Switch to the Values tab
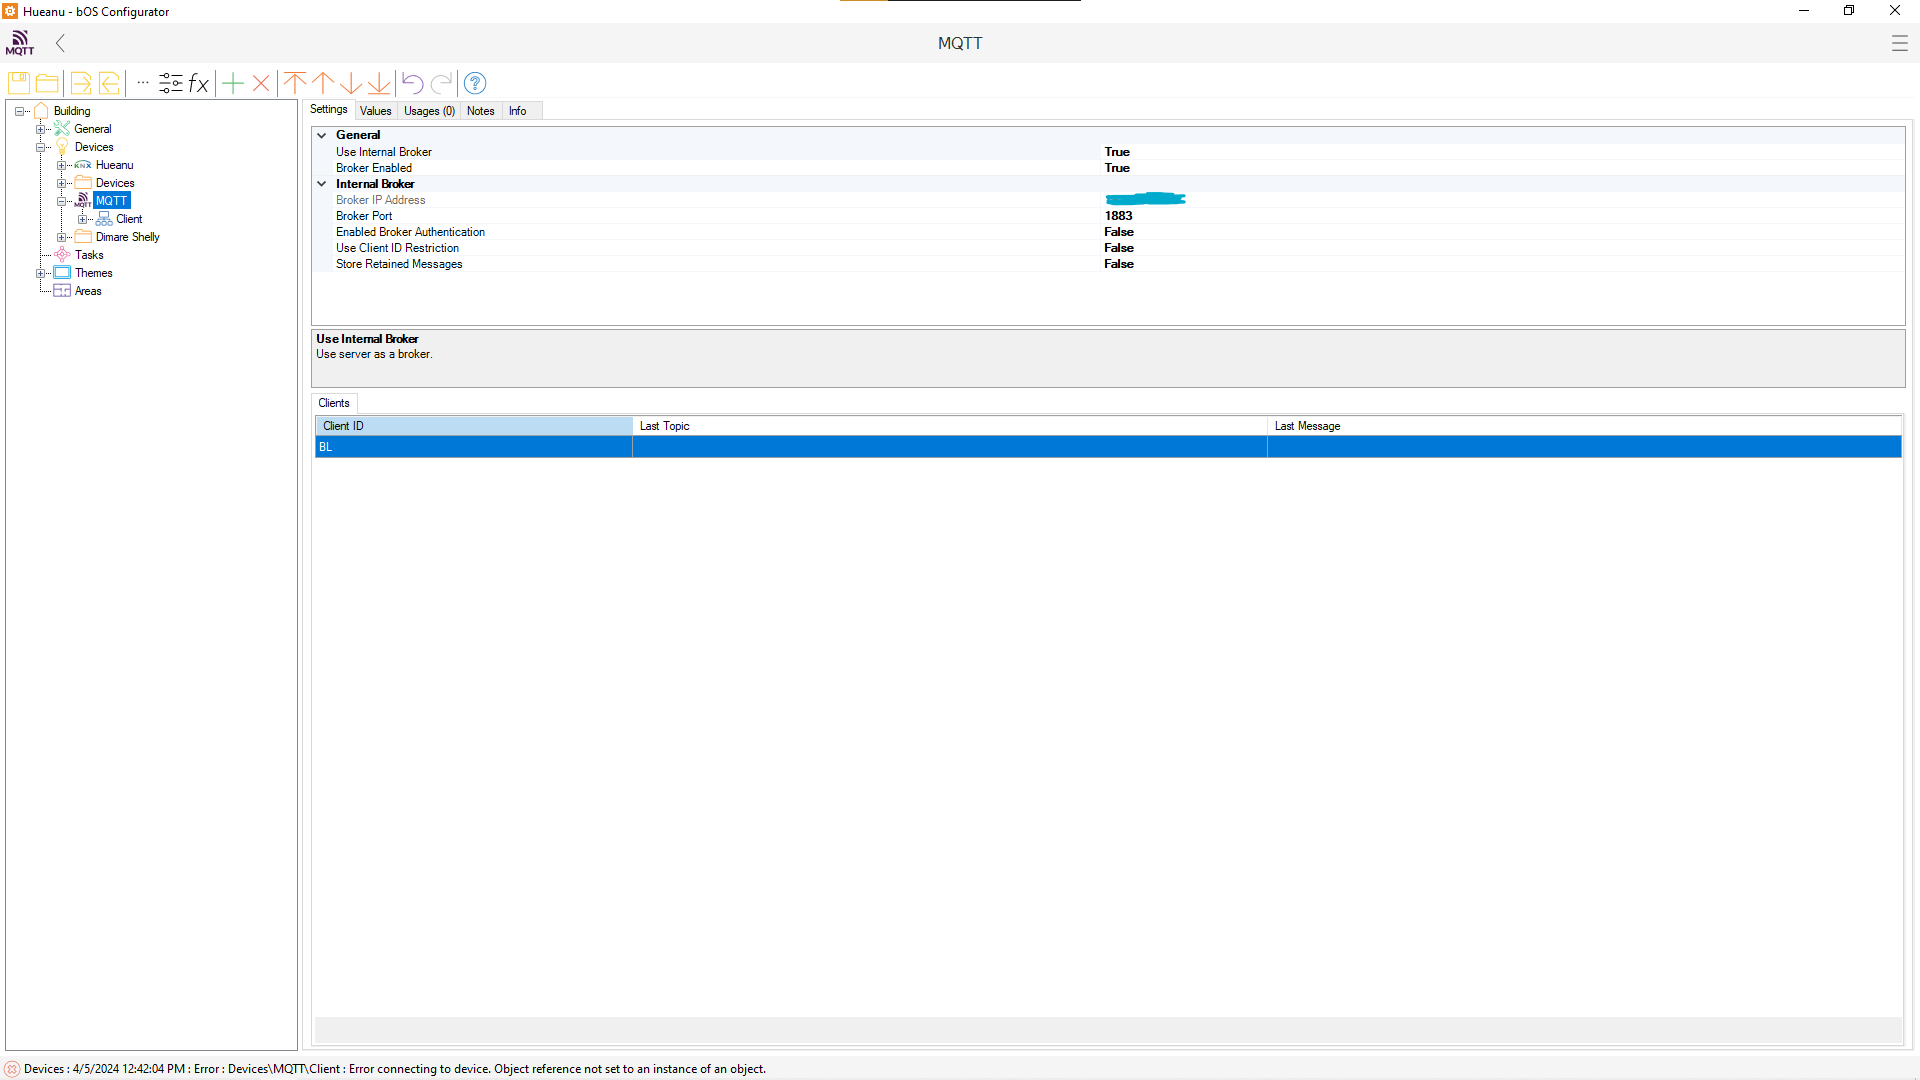The image size is (1920, 1080). pyautogui.click(x=375, y=111)
